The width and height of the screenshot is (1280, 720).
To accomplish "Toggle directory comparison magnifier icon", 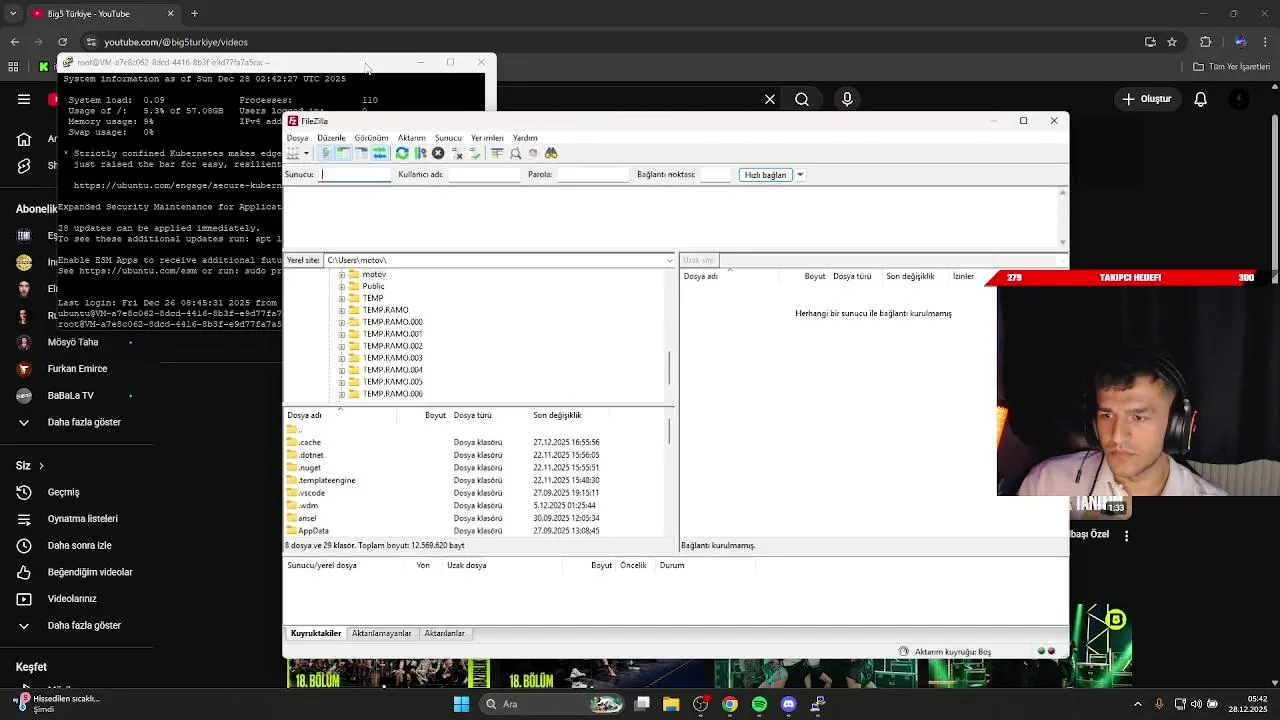I will point(515,153).
